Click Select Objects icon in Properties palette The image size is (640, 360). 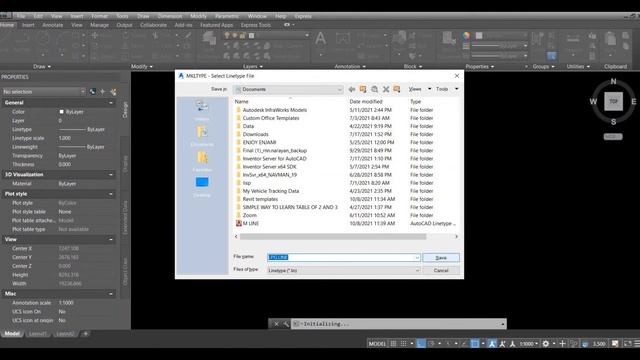point(103,92)
